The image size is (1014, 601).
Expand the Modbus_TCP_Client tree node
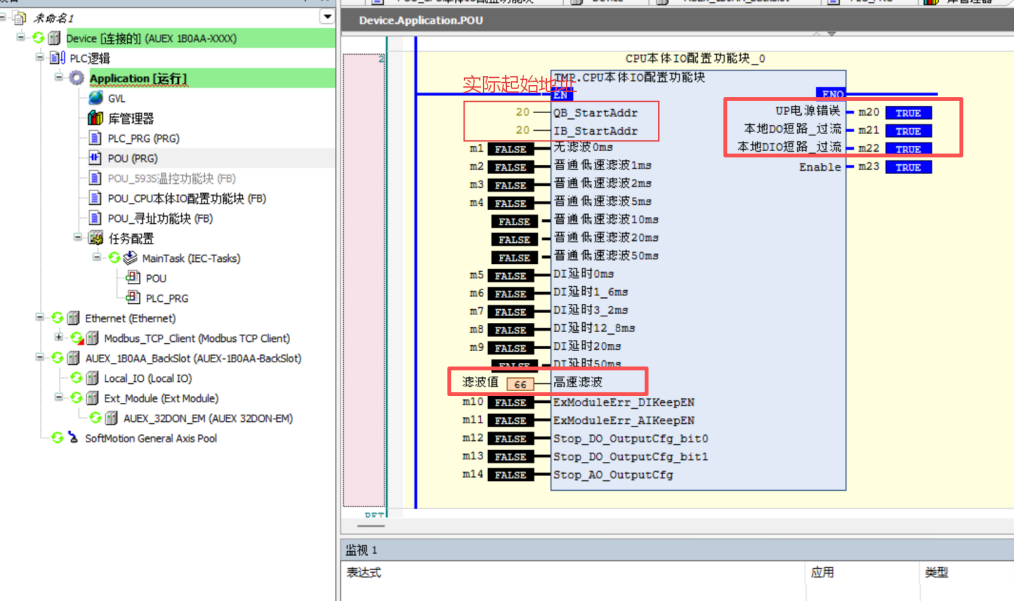(x=59, y=337)
